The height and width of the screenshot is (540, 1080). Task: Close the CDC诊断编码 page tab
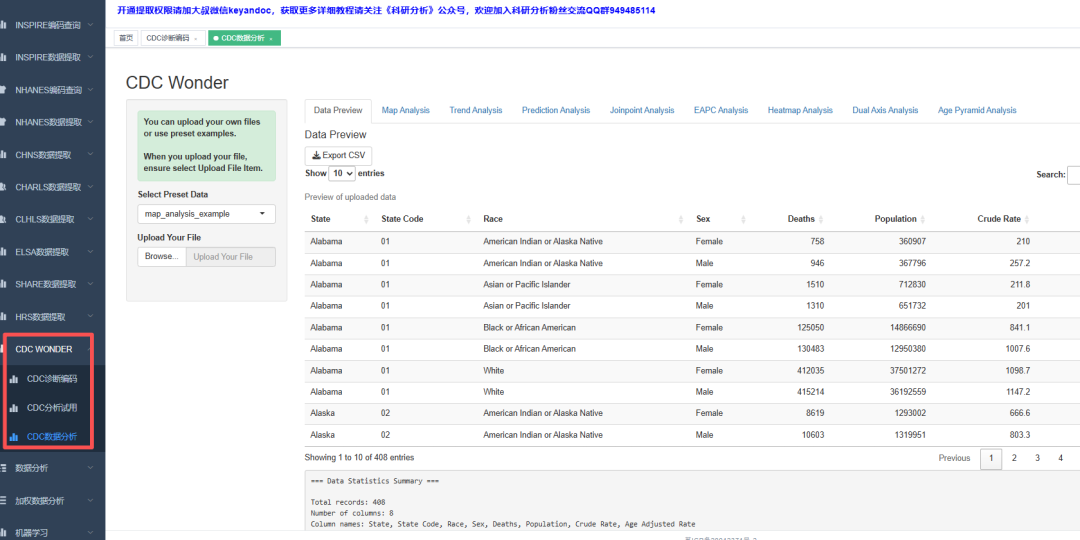(x=196, y=39)
